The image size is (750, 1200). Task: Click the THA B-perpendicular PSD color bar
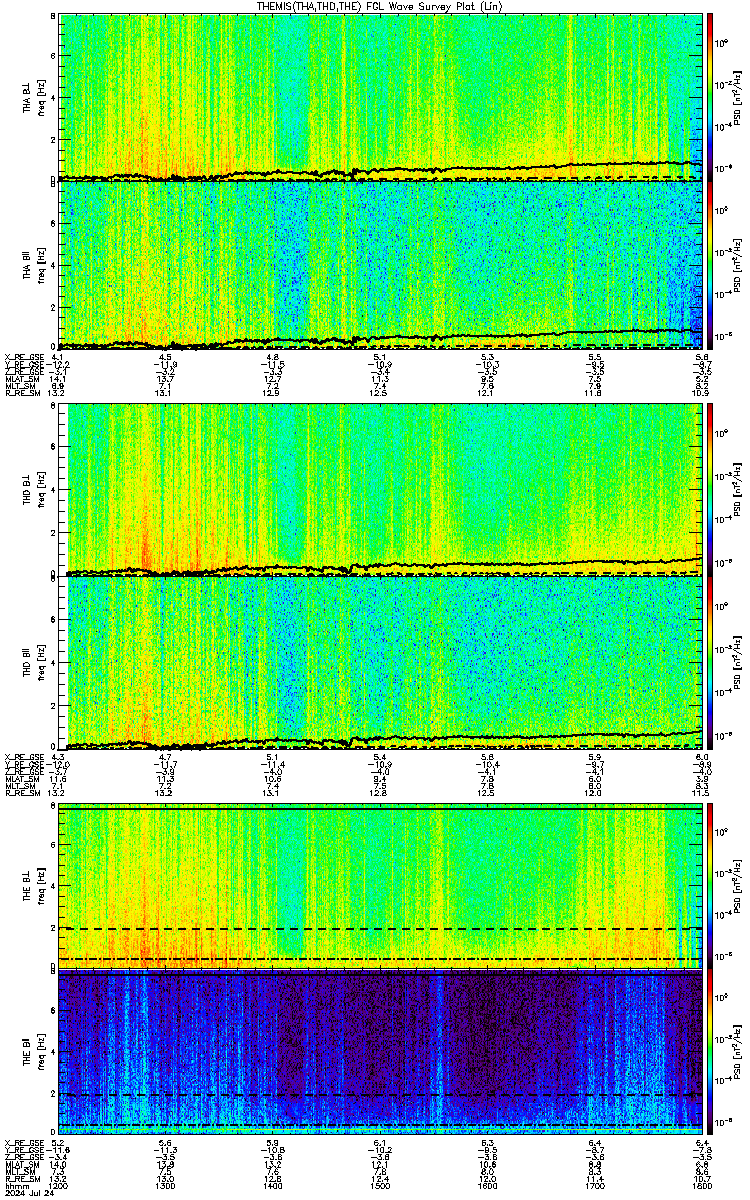[x=711, y=96]
